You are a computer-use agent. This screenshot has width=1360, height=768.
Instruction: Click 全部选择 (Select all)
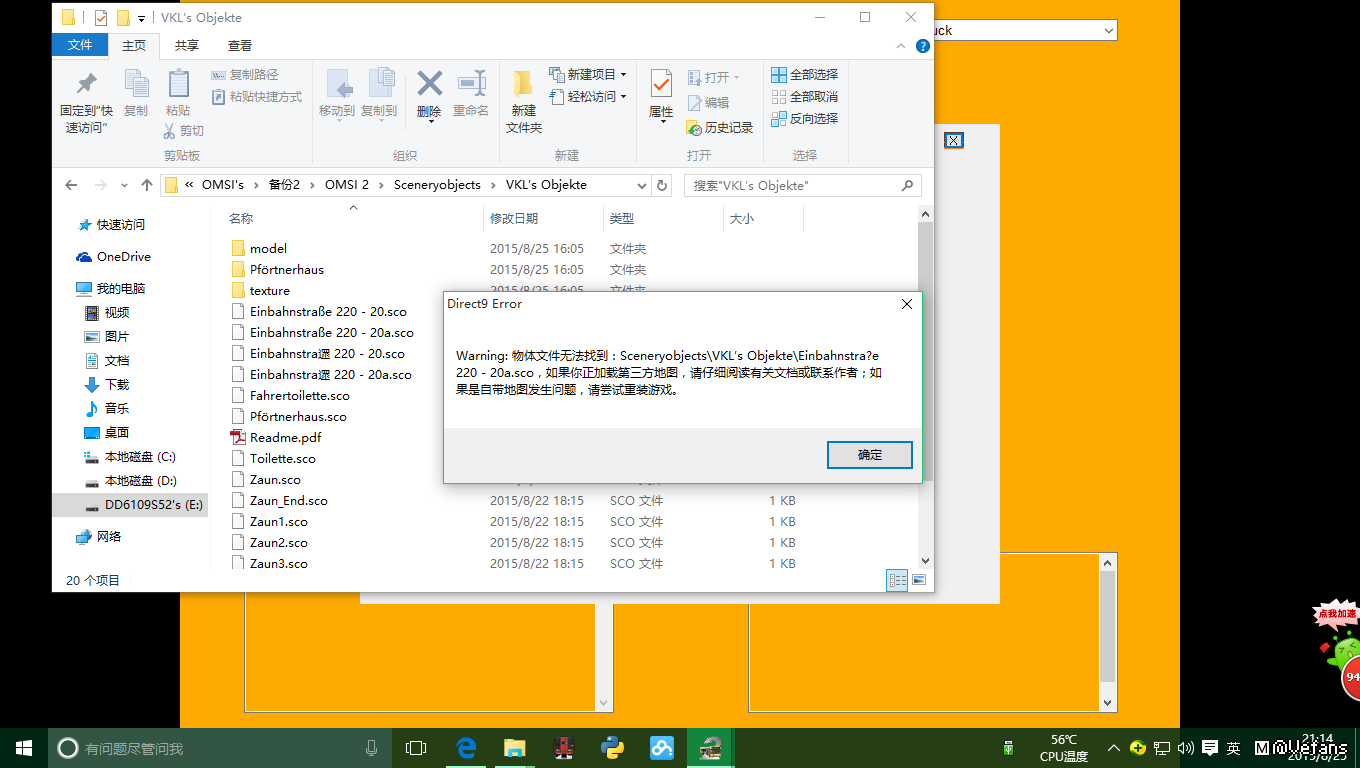click(x=805, y=75)
